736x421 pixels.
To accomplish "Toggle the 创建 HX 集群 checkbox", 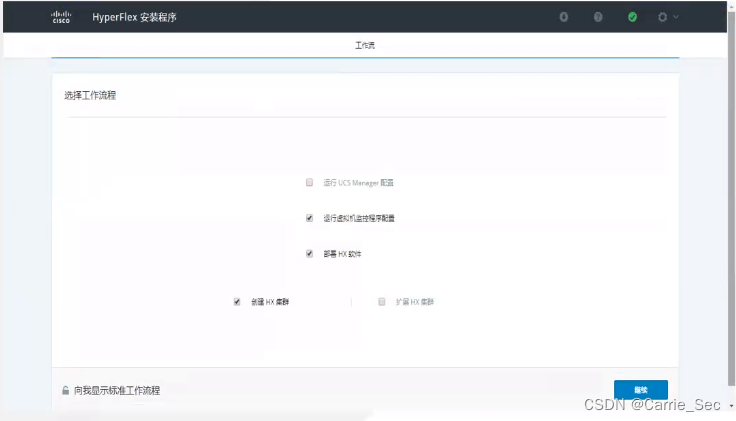I will point(237,302).
